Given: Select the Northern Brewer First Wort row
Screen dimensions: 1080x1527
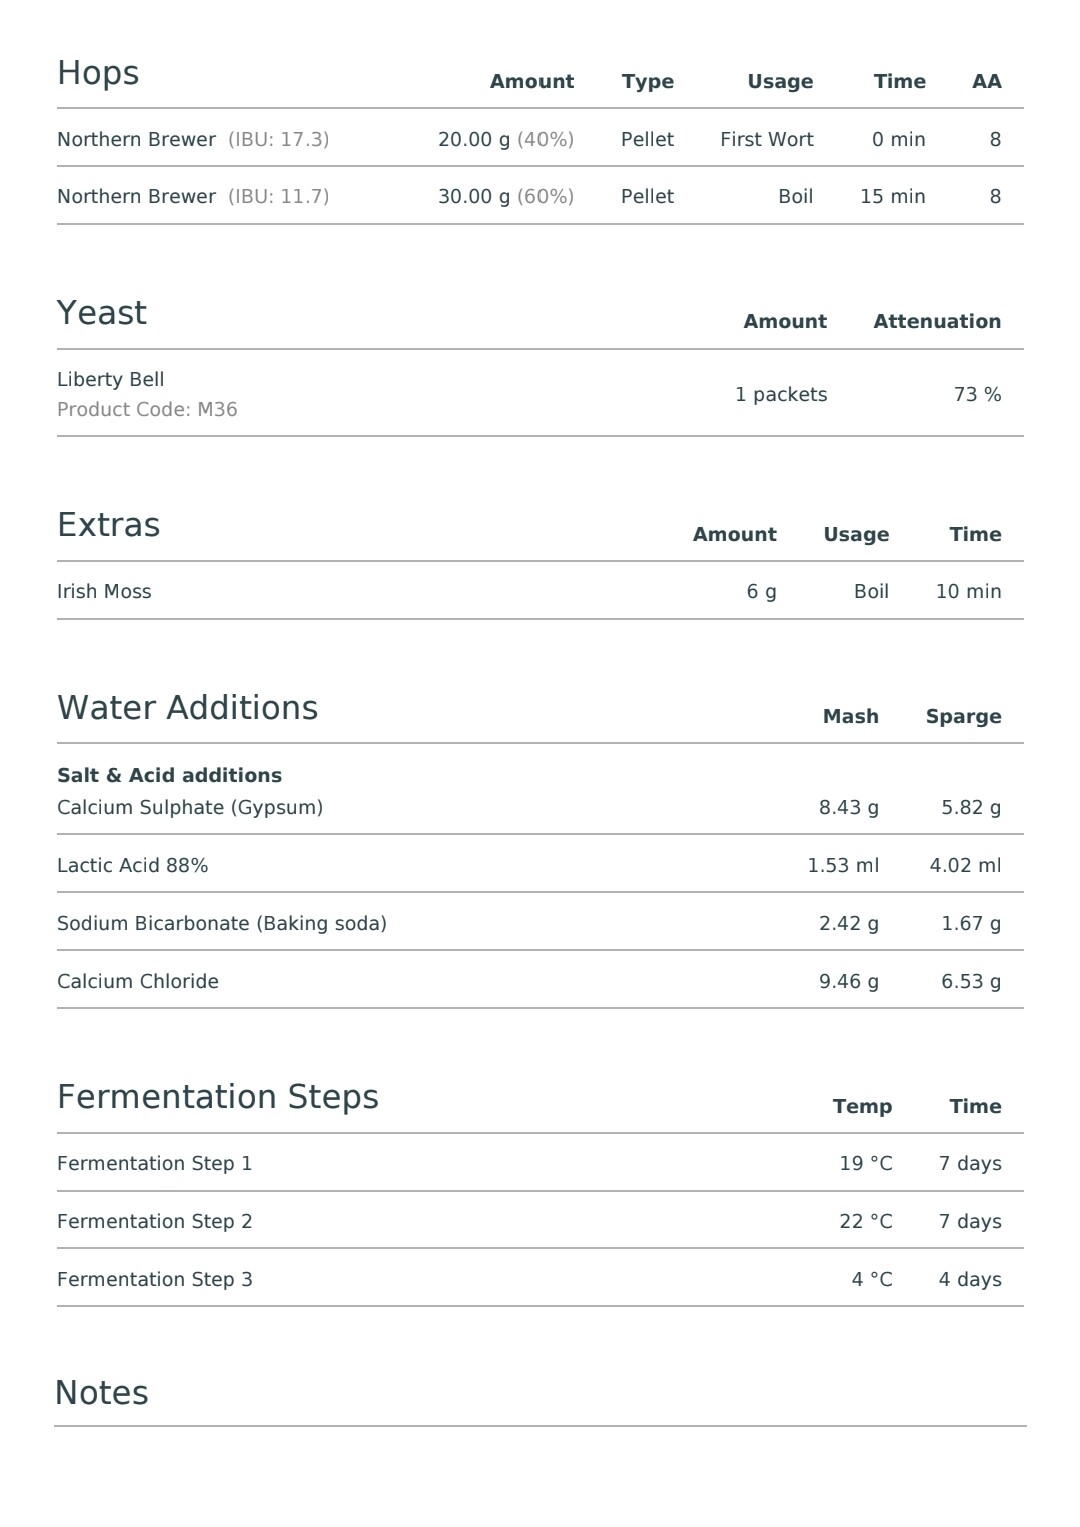Looking at the screenshot, I should click(x=540, y=139).
